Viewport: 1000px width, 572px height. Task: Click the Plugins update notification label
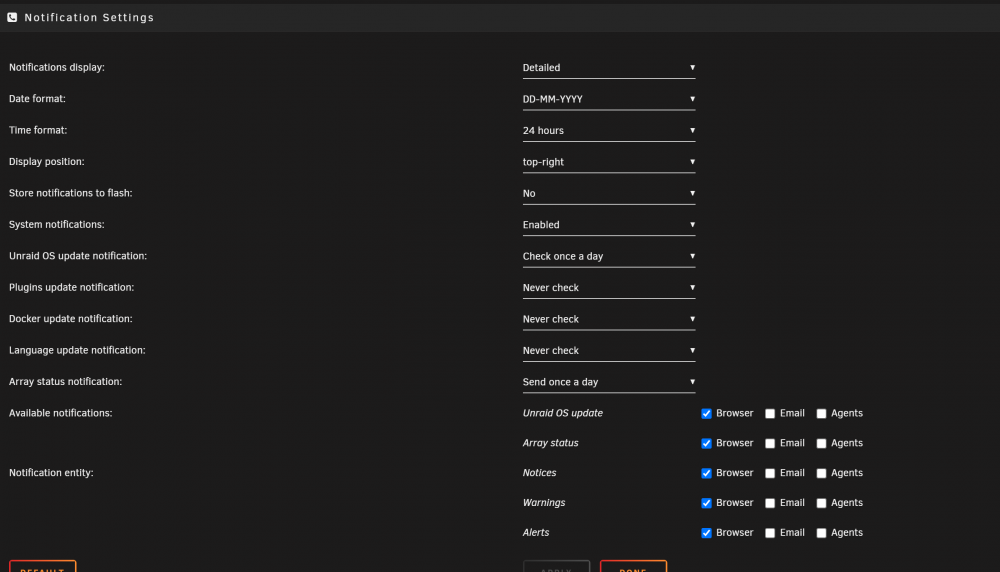(x=71, y=288)
